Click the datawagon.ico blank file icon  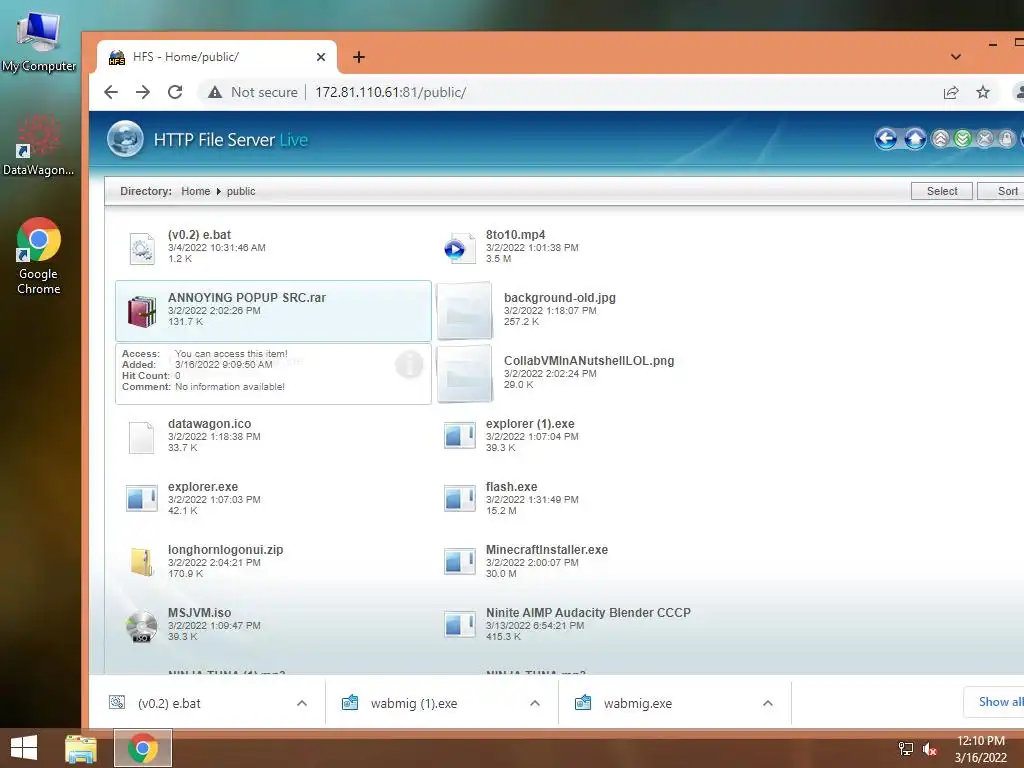[x=142, y=438]
